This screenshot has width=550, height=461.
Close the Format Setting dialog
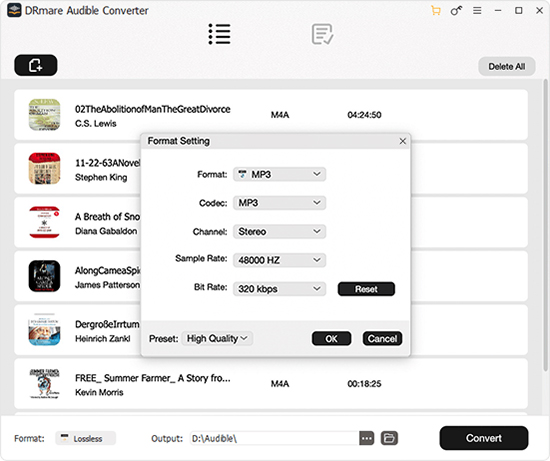tap(403, 141)
